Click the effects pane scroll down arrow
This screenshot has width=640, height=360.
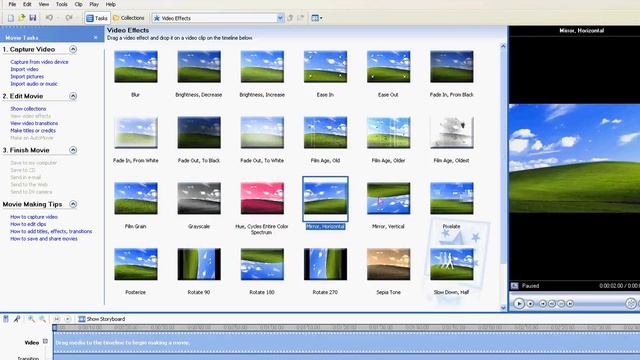[x=503, y=308]
